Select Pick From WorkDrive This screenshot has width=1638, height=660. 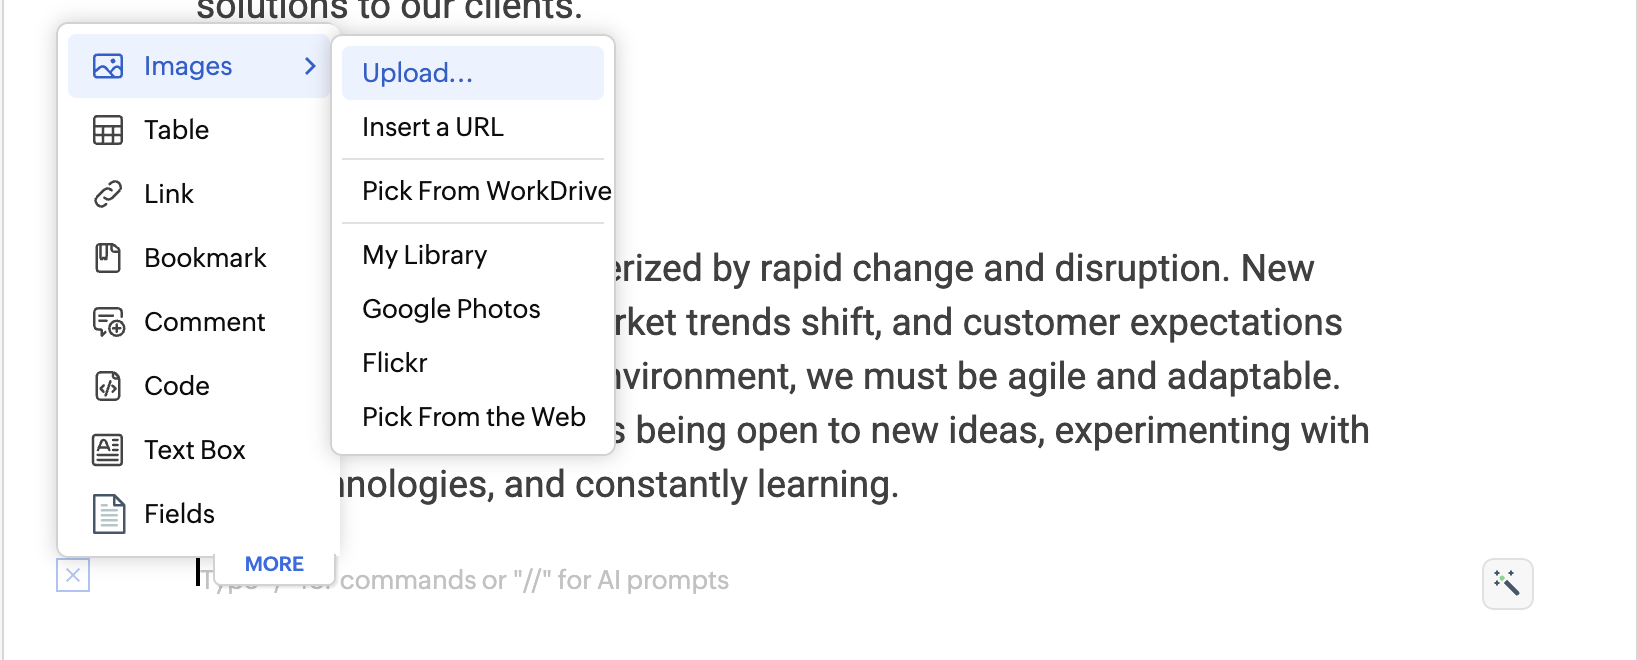[486, 191]
